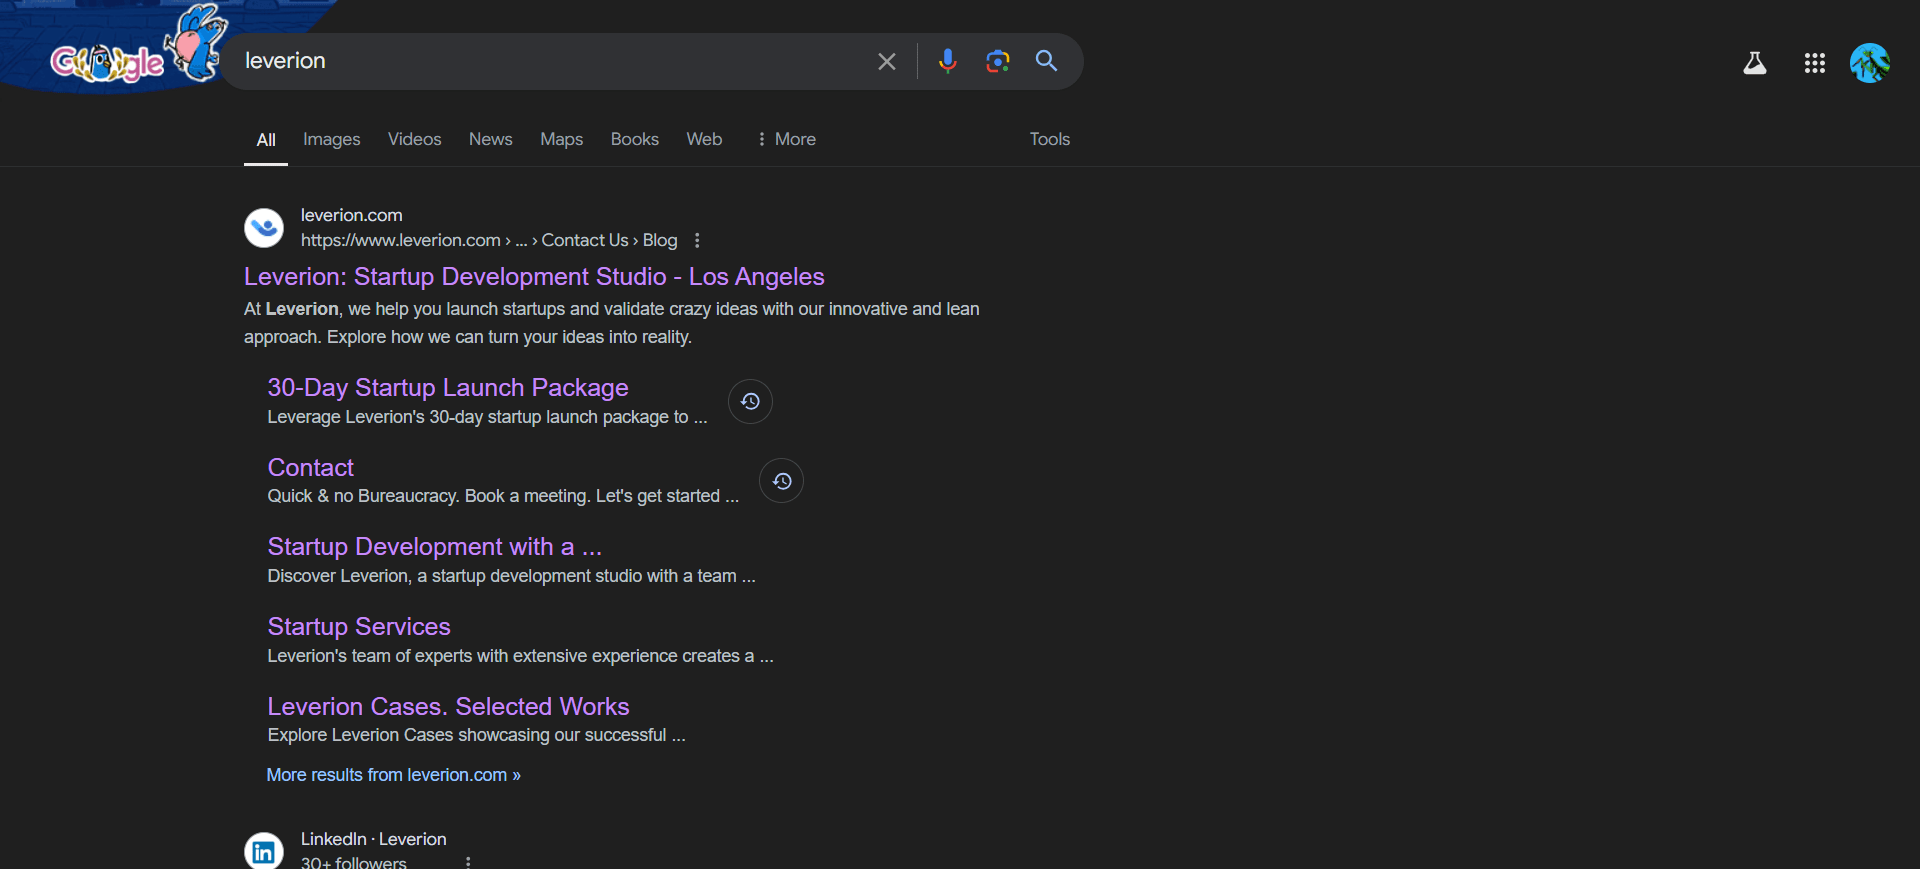Click More results from leverion.com
This screenshot has height=869, width=1920.
coord(393,775)
